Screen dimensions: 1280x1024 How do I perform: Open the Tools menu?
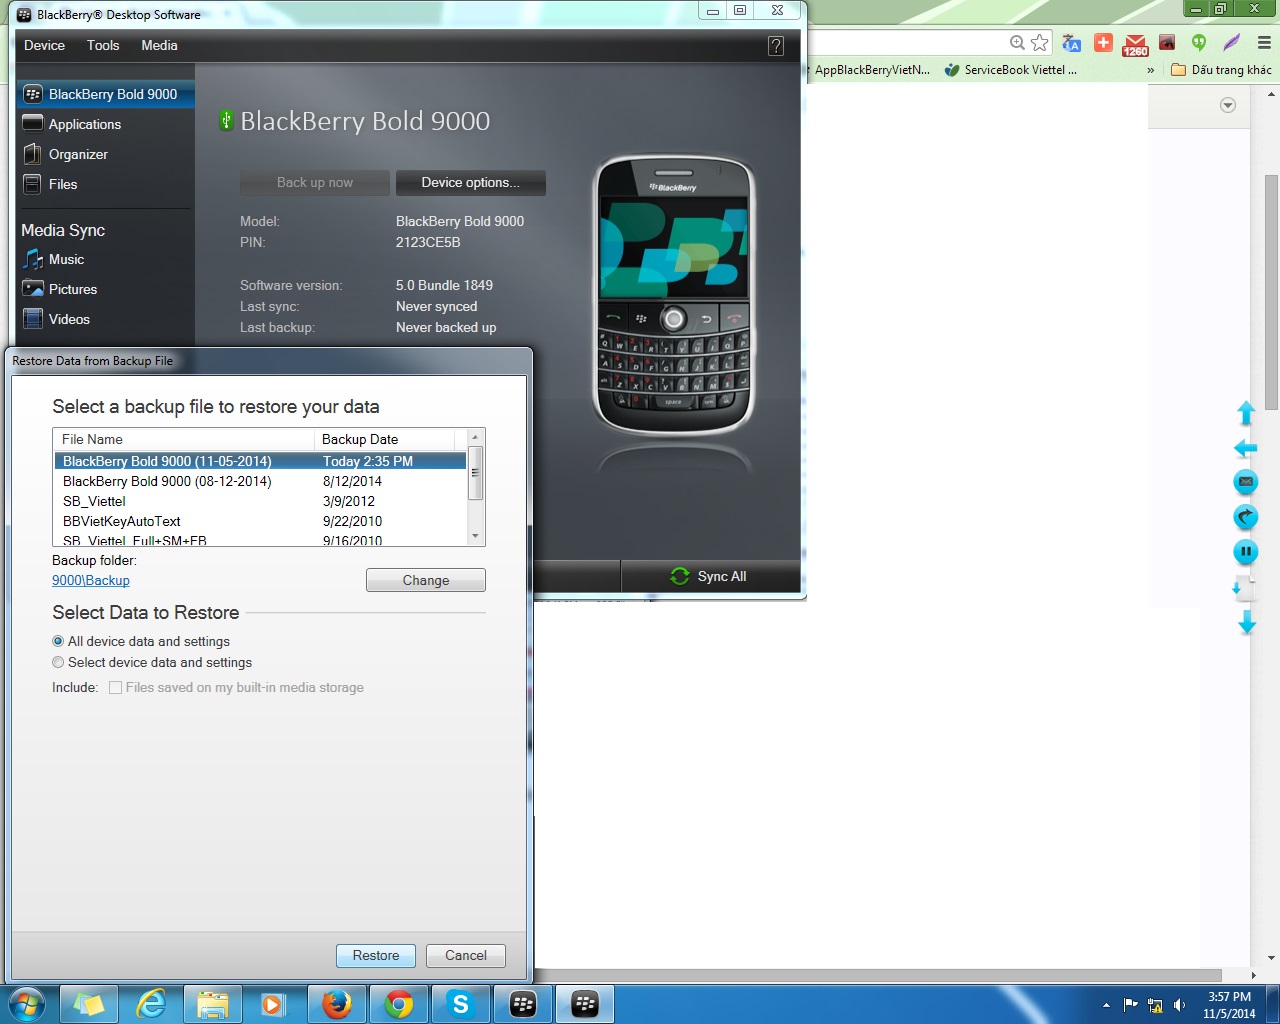click(x=103, y=46)
